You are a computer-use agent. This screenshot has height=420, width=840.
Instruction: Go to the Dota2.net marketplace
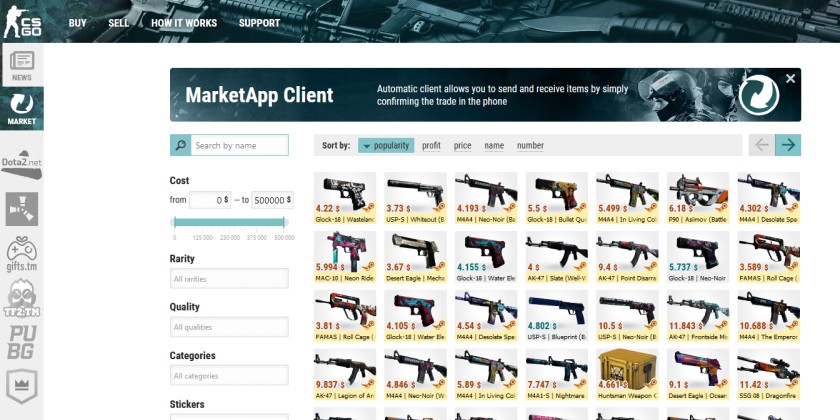coord(21,161)
